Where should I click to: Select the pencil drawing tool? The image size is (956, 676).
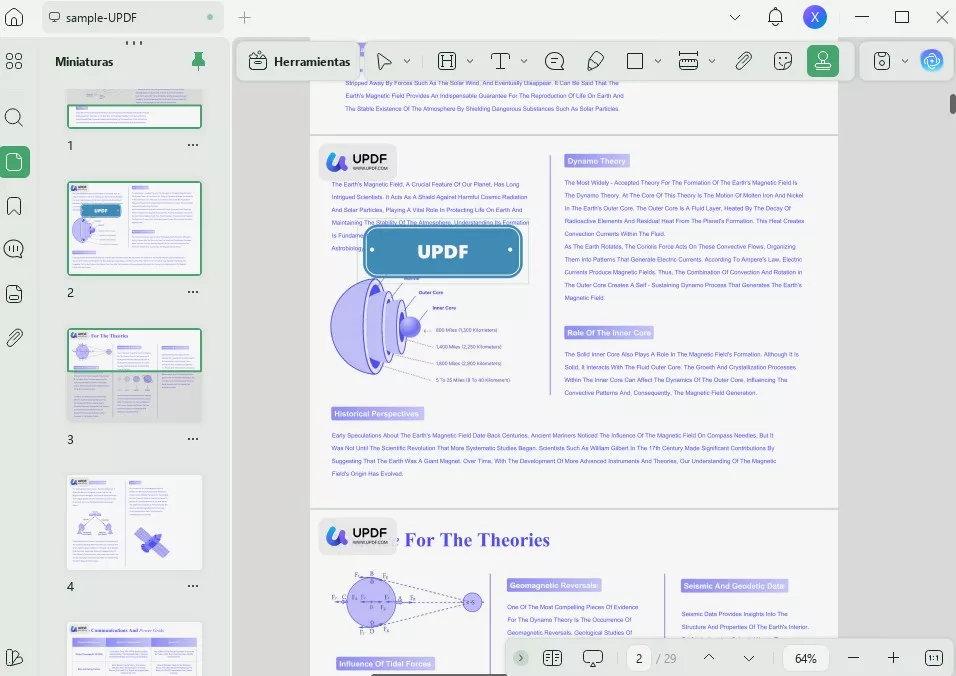tap(595, 61)
